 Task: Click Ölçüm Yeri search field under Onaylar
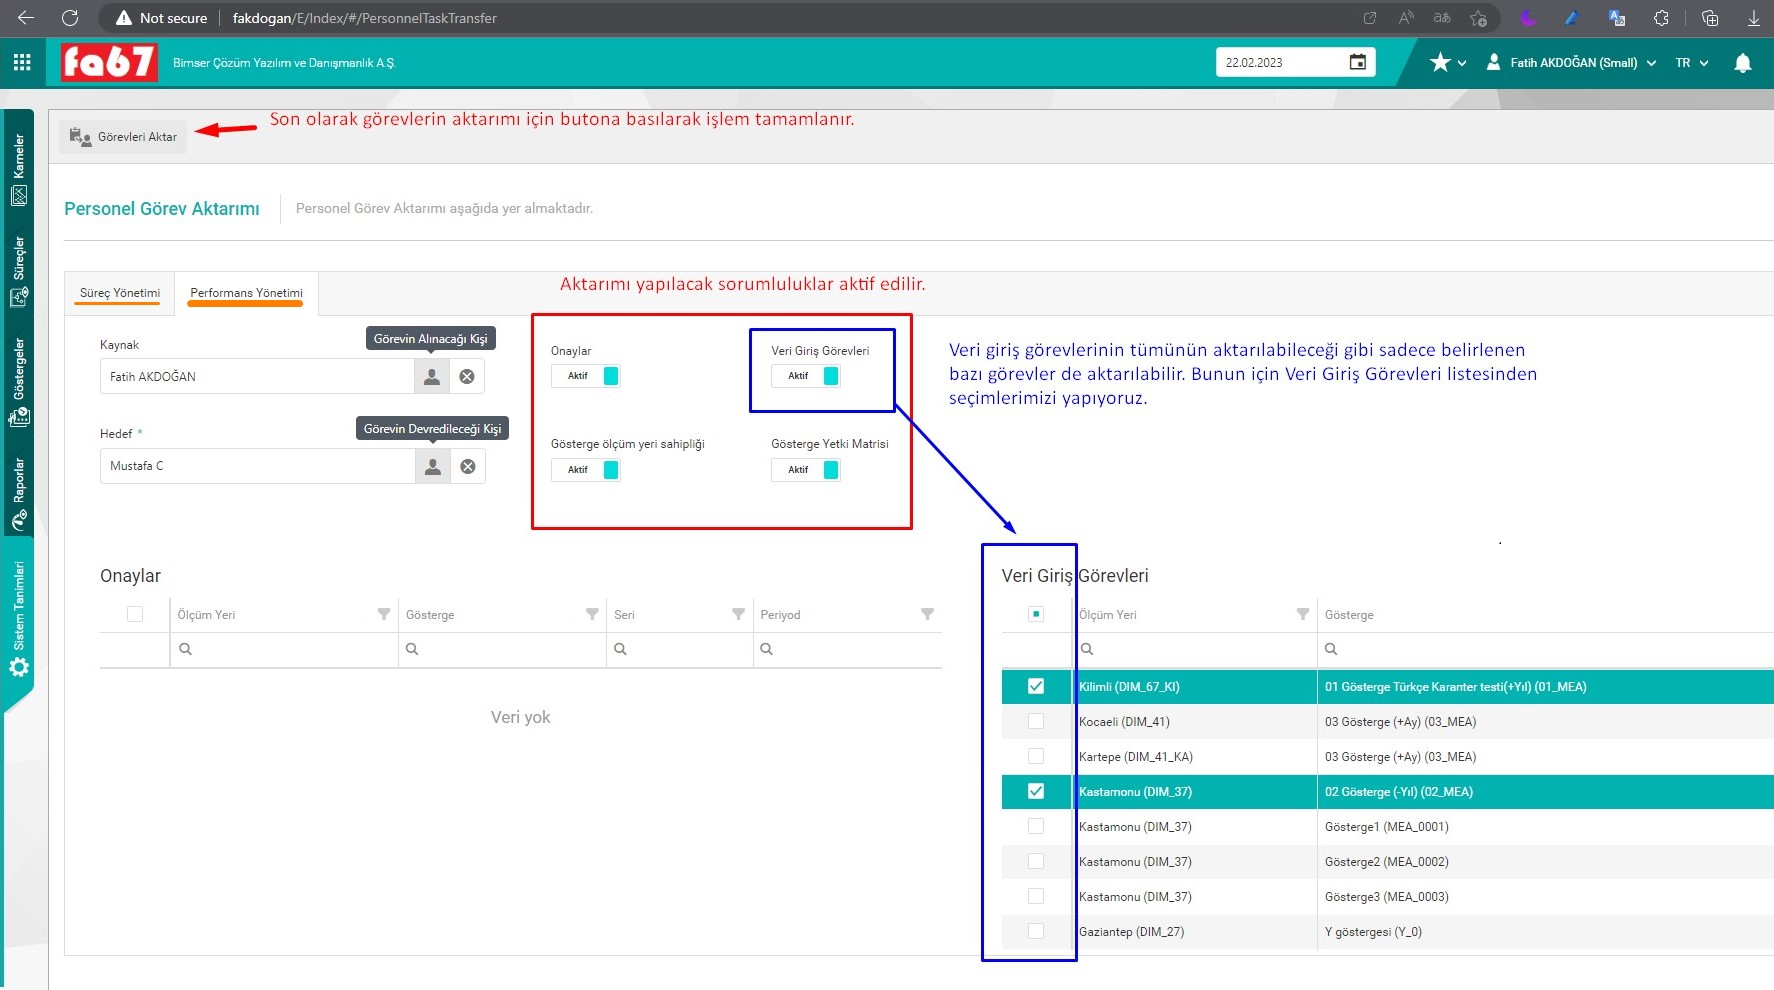(x=285, y=649)
